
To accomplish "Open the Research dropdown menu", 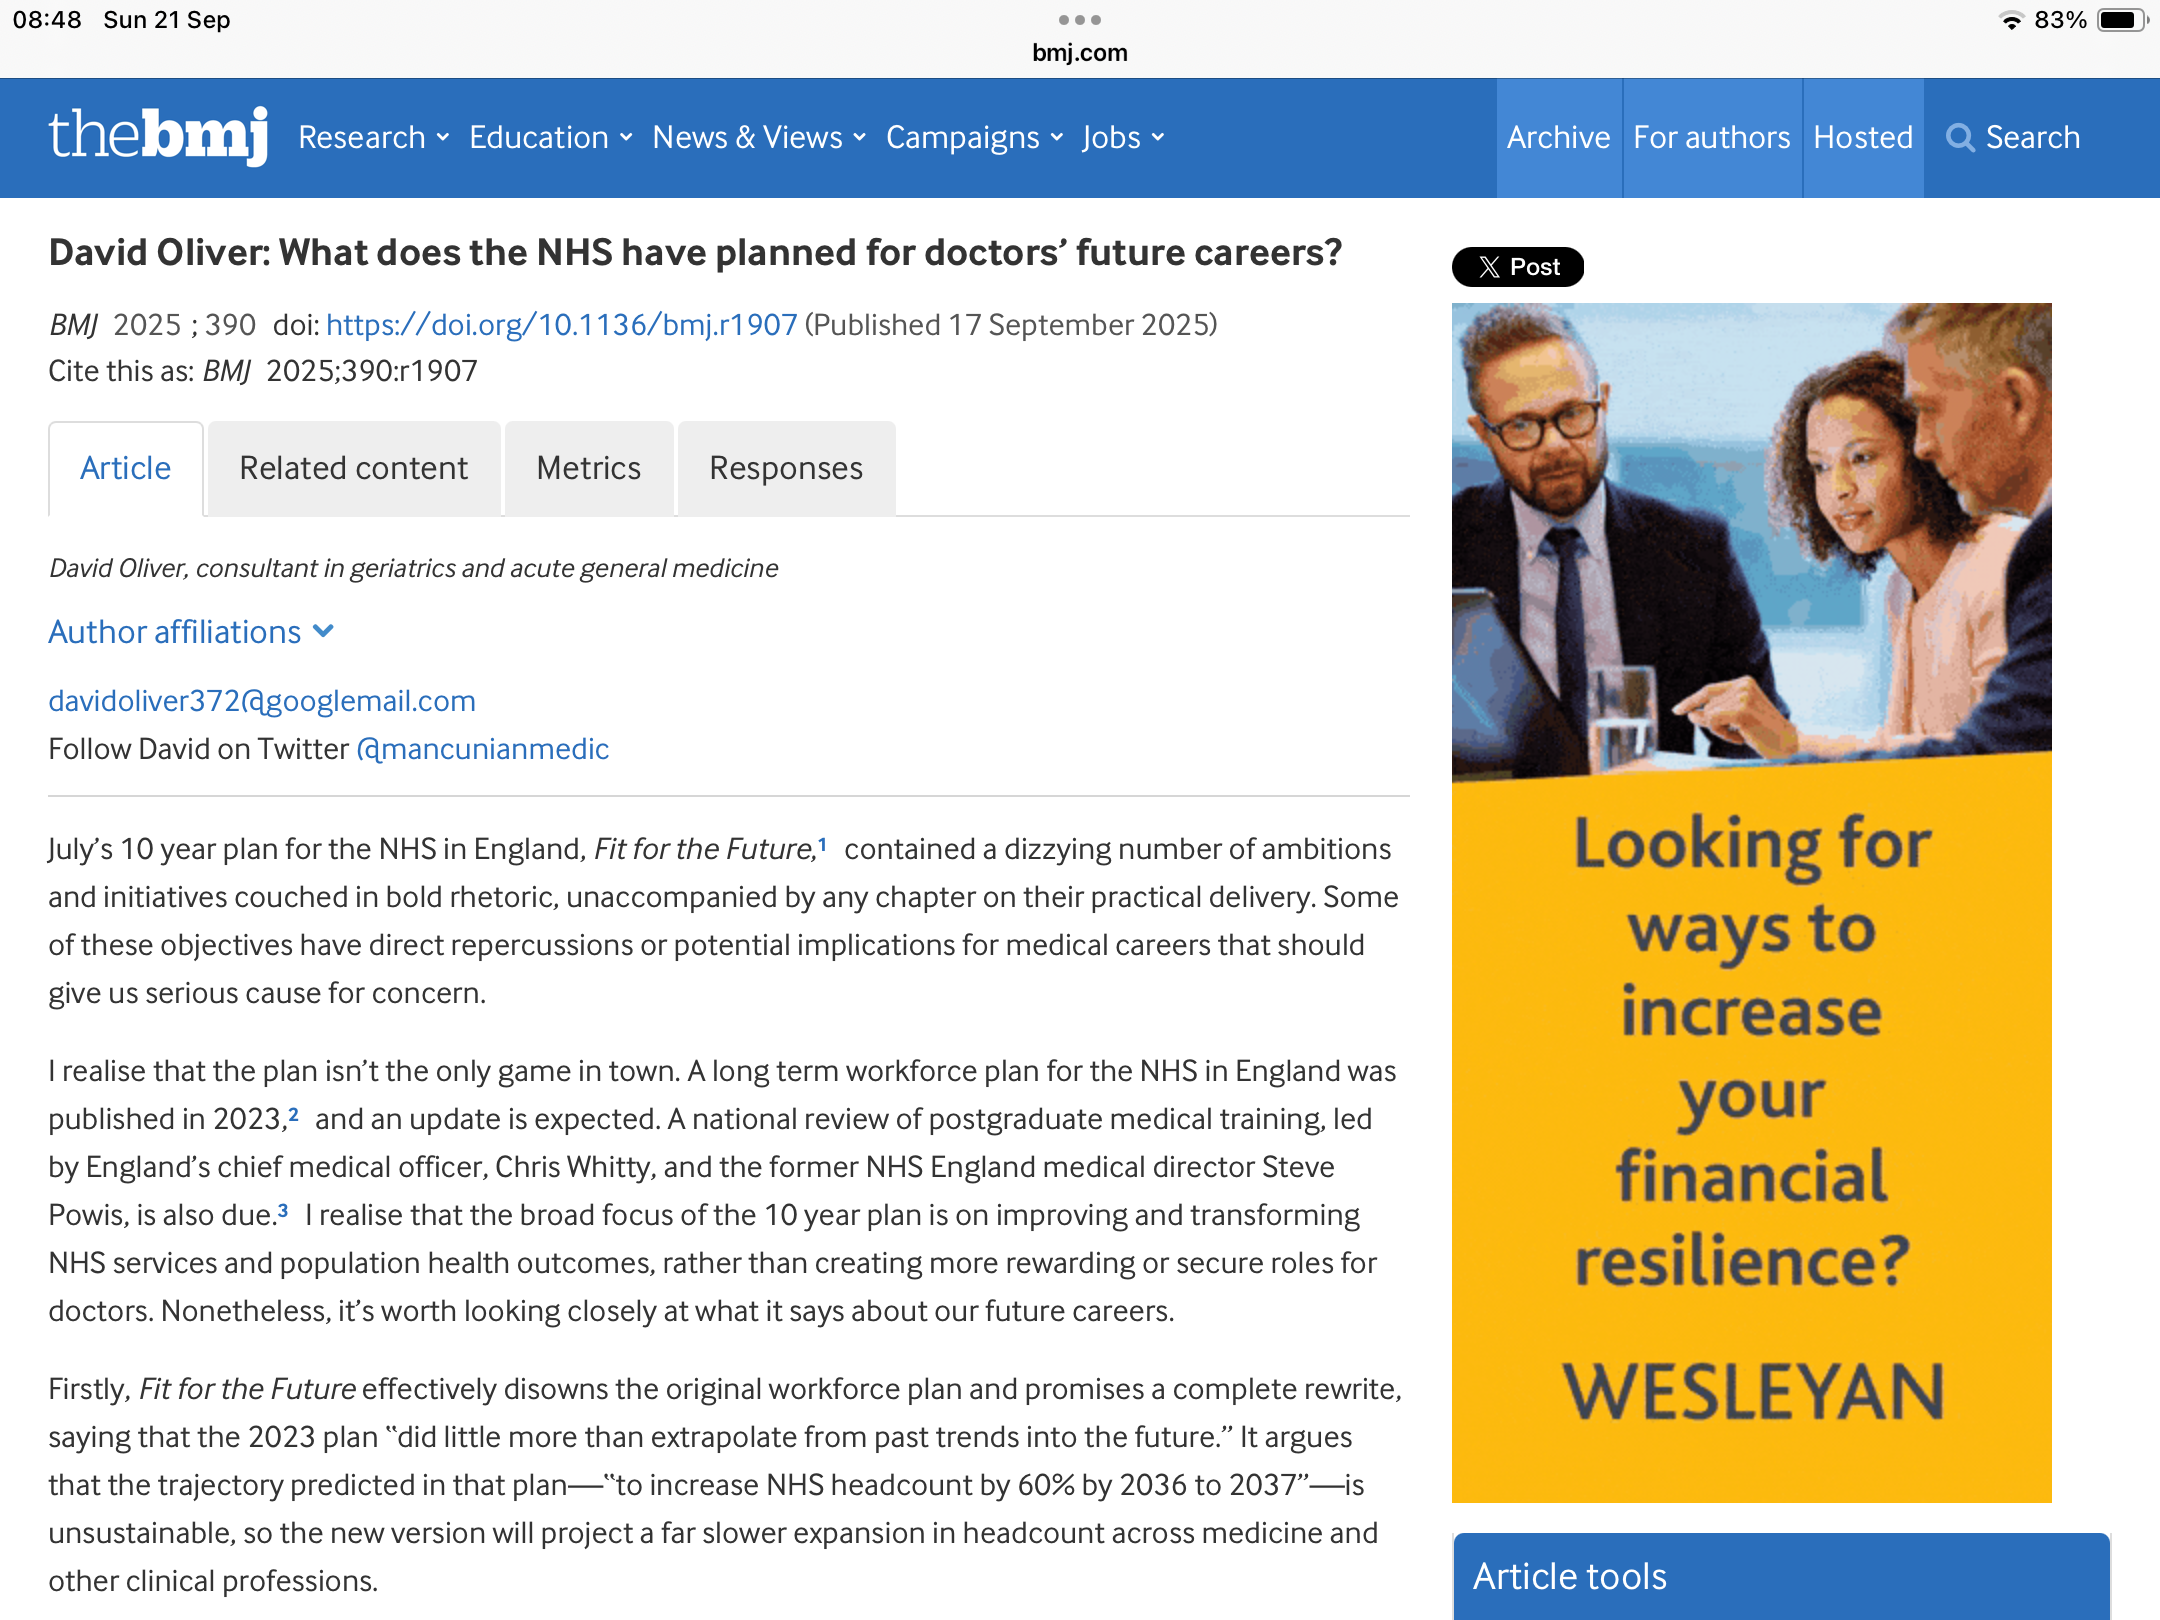I will point(373,137).
